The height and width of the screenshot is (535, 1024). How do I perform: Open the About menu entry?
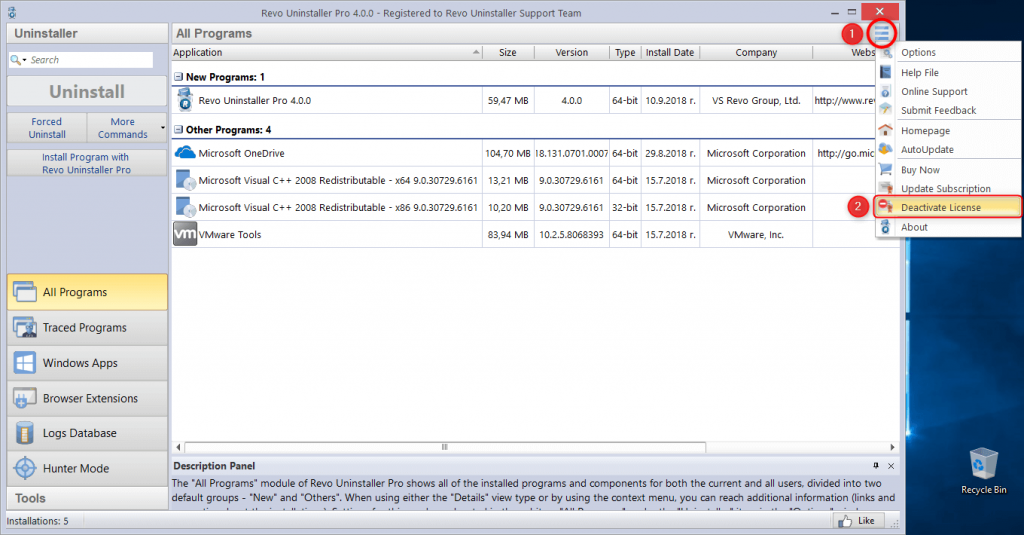(x=914, y=227)
